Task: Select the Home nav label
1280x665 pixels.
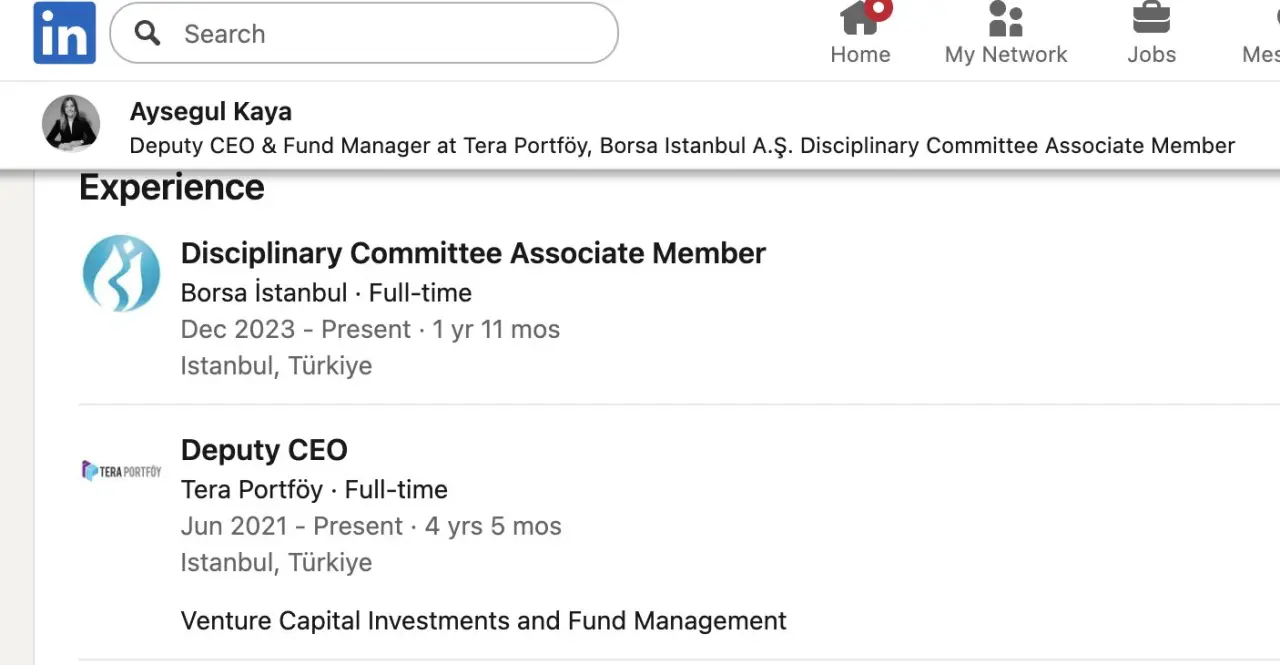Action: point(860,55)
